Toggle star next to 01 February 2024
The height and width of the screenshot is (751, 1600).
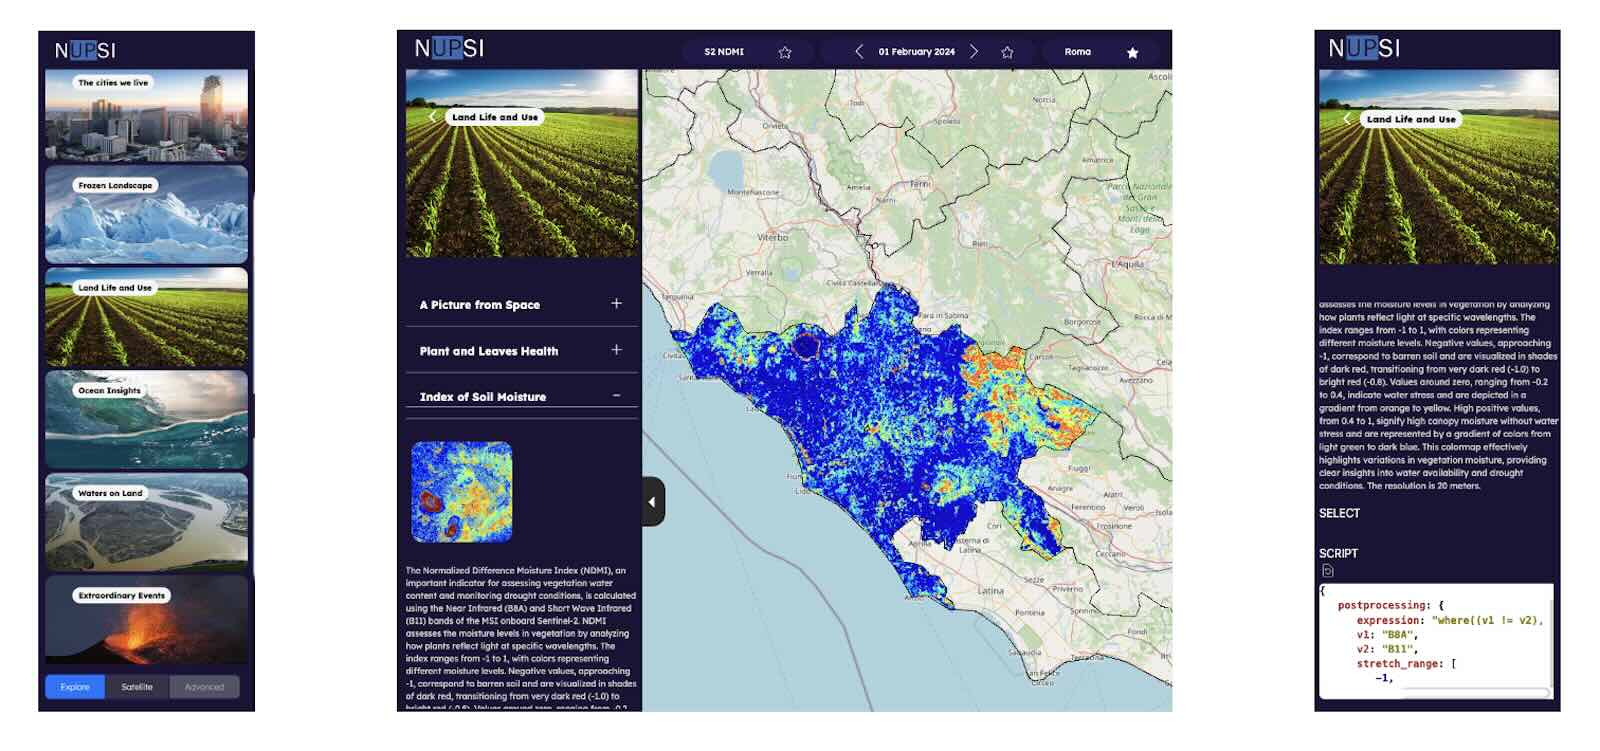[x=1007, y=52]
